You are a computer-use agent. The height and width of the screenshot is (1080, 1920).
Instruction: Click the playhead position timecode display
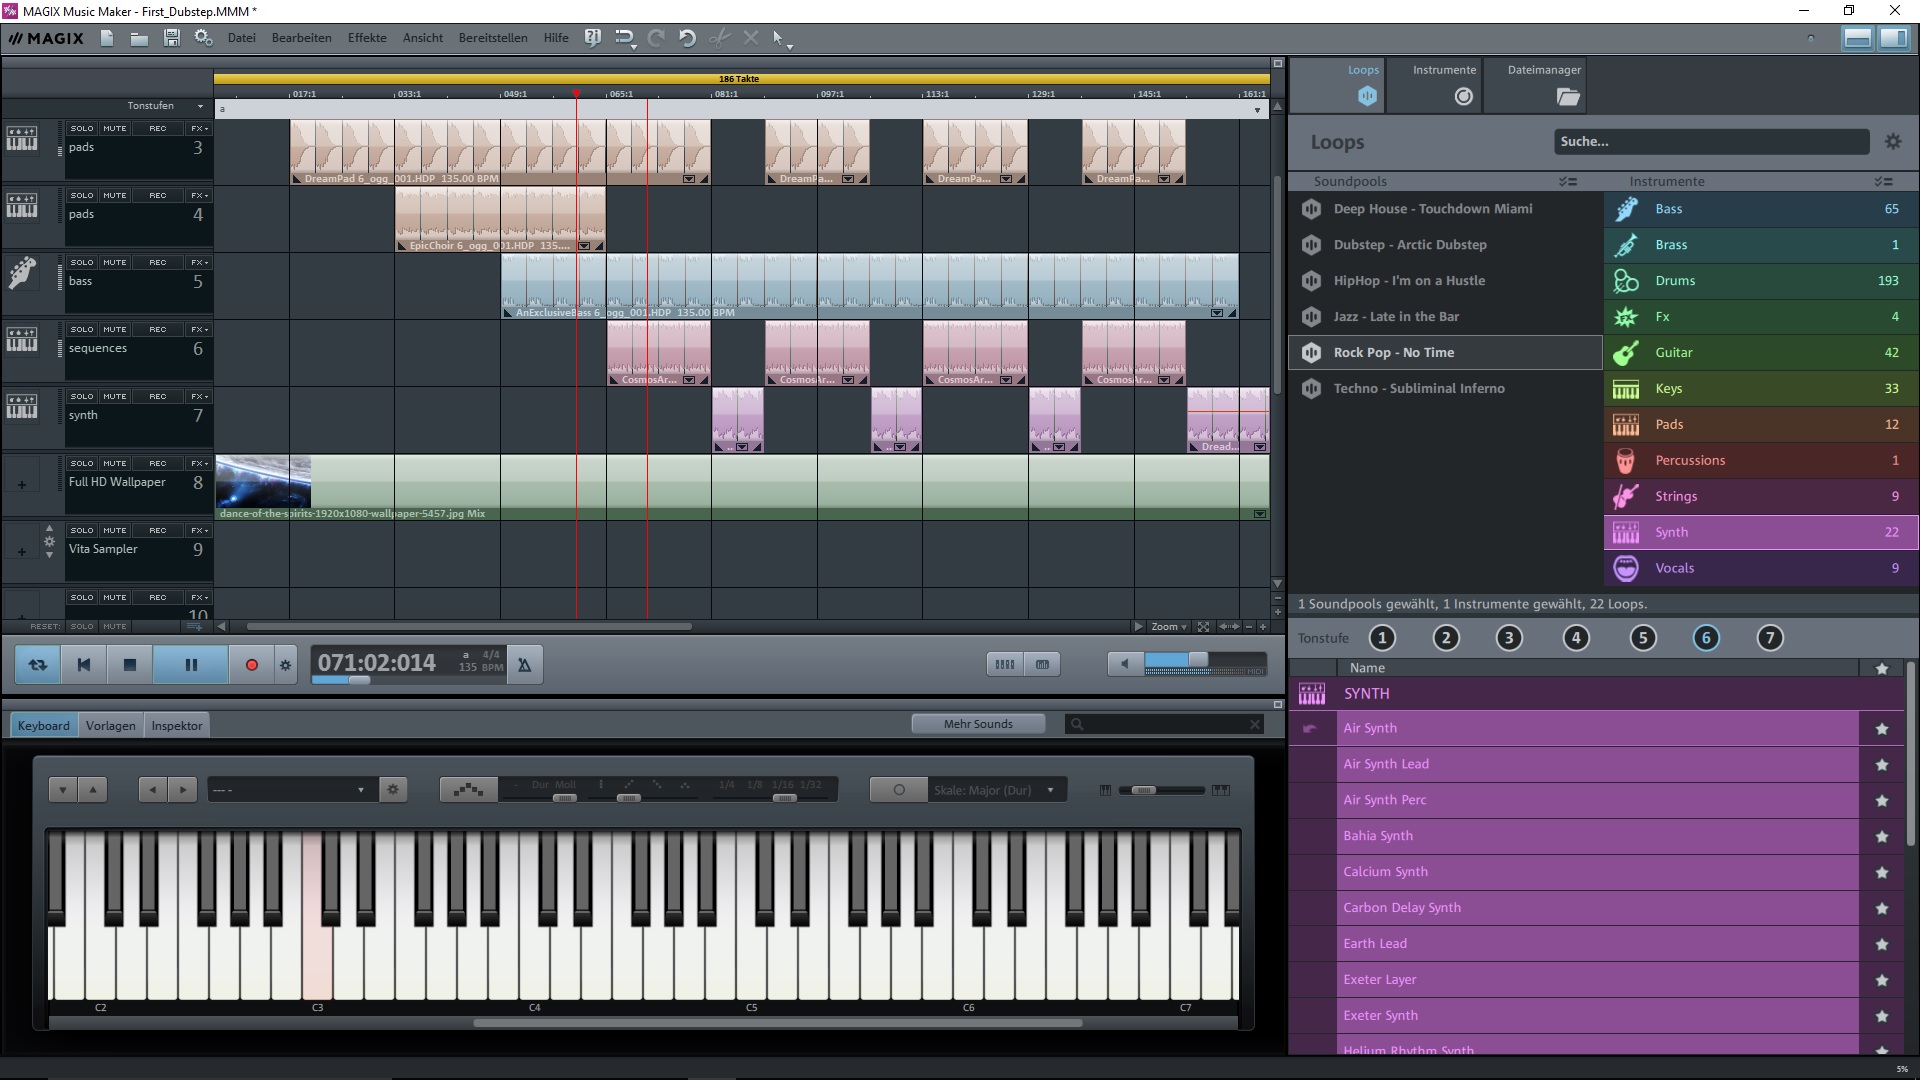point(376,662)
